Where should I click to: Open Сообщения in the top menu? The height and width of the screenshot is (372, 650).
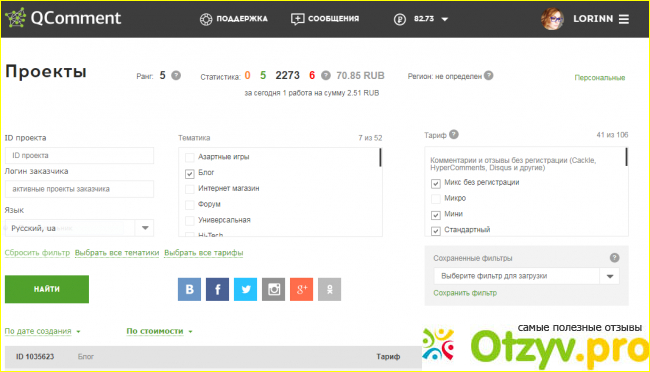[x=325, y=19]
